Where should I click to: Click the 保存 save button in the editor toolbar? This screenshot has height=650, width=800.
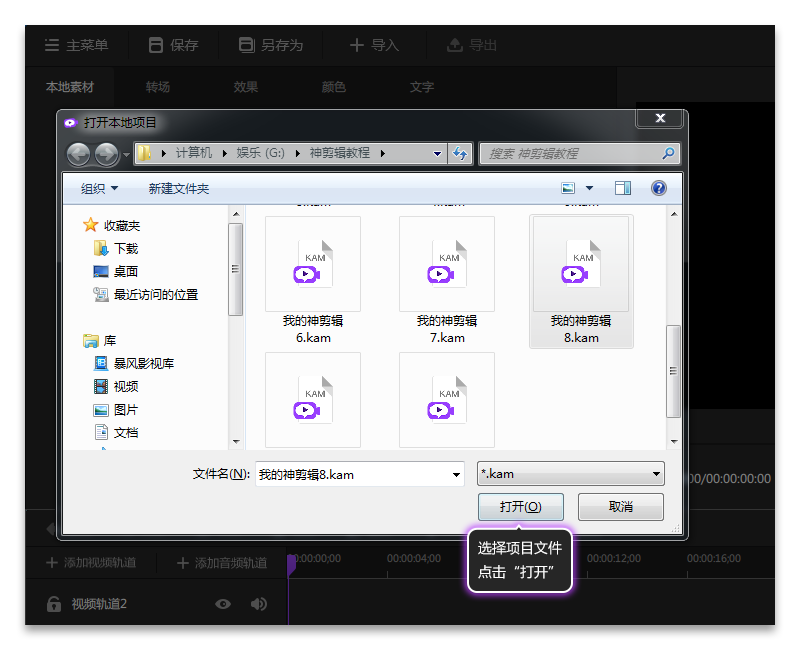tap(173, 45)
